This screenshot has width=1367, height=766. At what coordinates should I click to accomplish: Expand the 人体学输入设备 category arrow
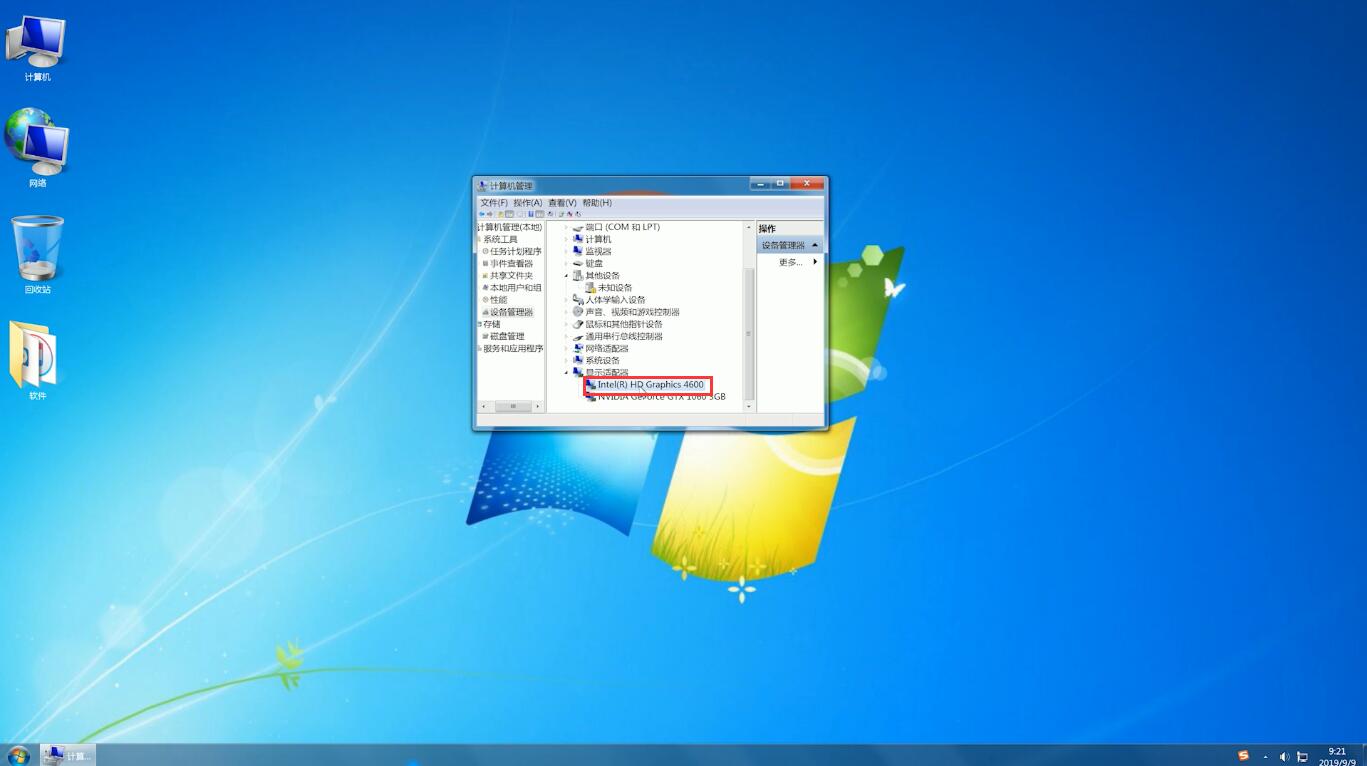pyautogui.click(x=566, y=299)
